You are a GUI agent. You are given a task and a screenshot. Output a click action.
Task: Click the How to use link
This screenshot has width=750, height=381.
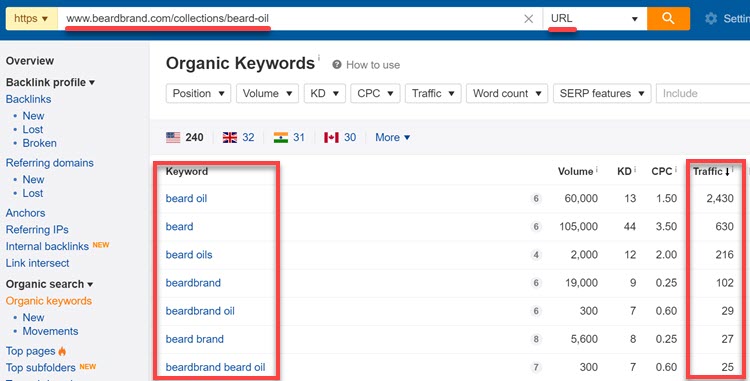(x=373, y=65)
